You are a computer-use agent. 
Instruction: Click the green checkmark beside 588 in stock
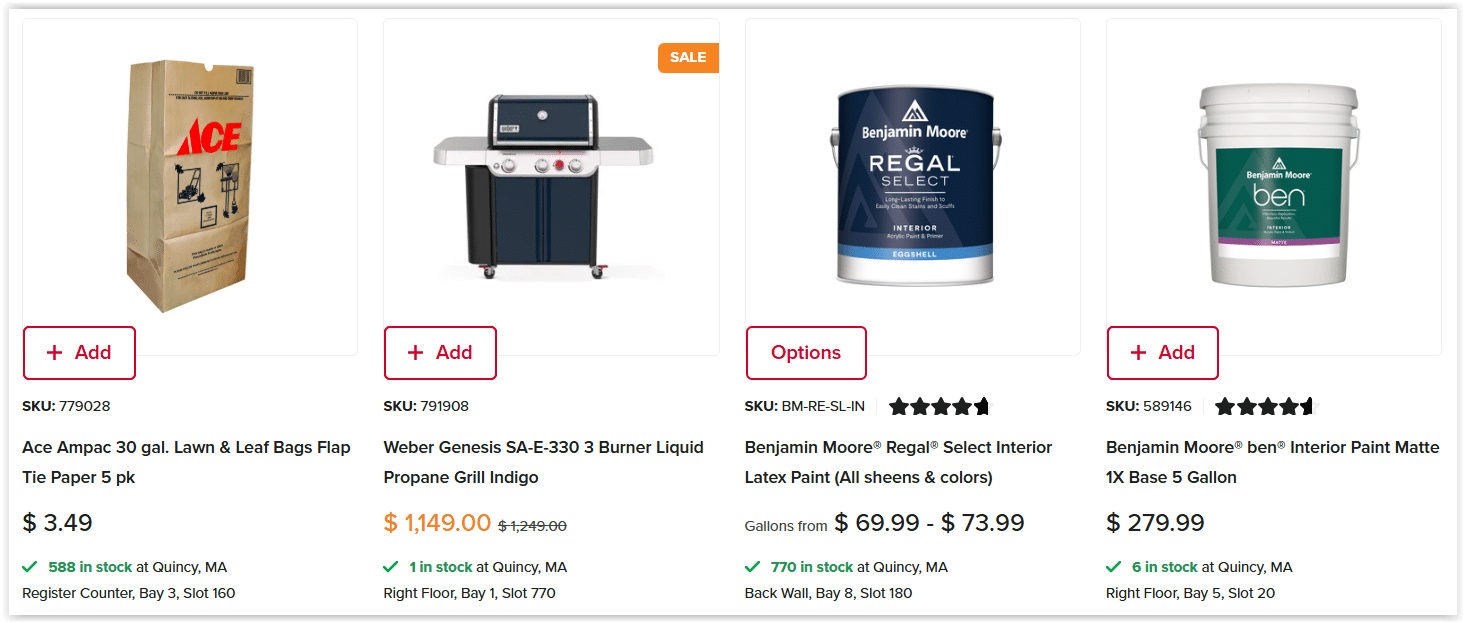30,566
